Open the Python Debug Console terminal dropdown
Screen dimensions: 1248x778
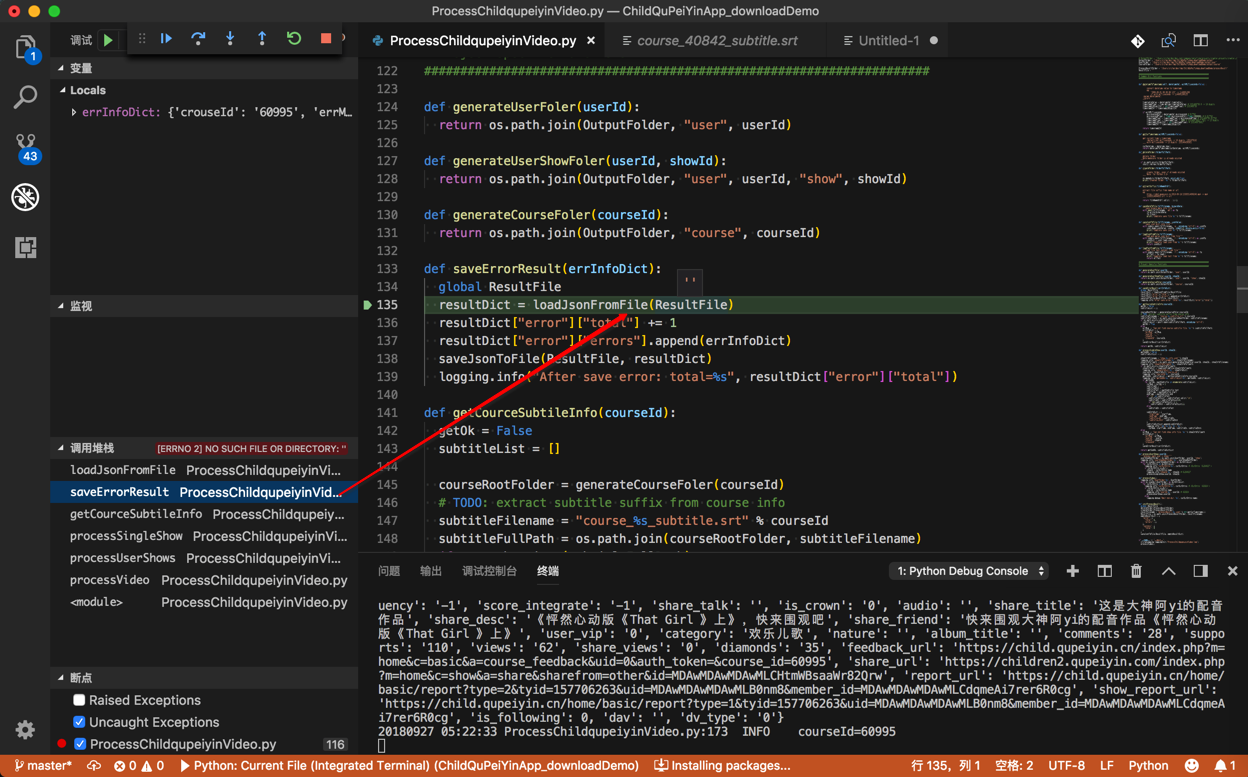click(x=970, y=571)
